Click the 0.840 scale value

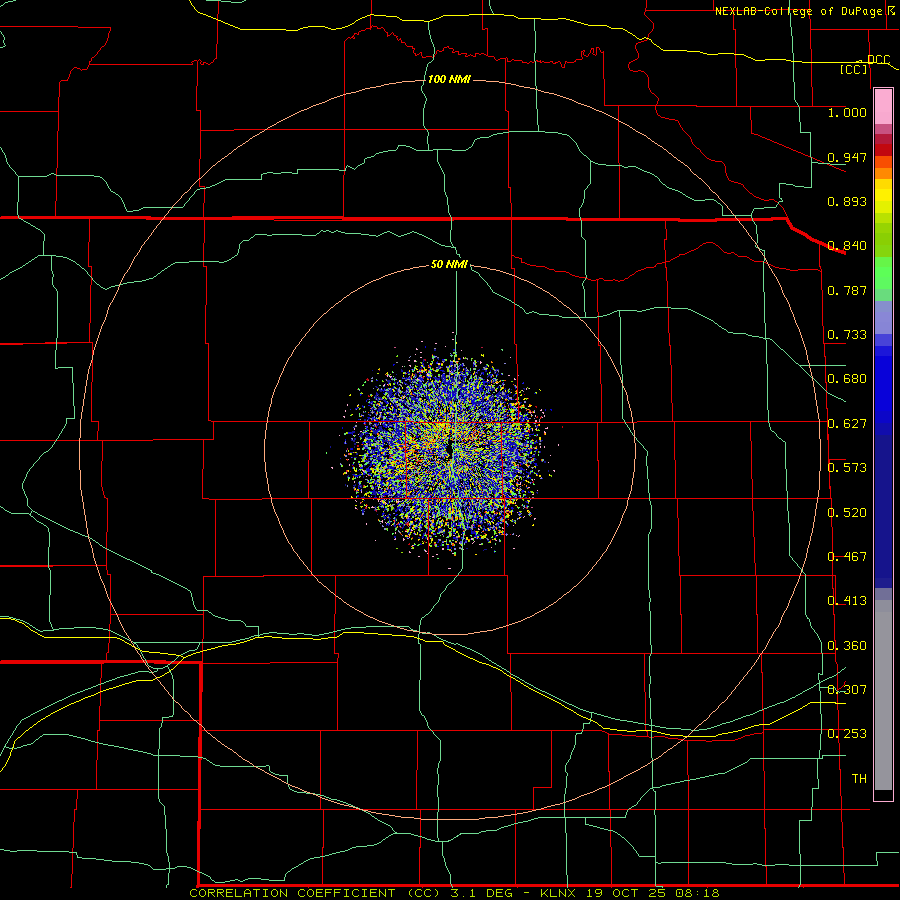(847, 246)
